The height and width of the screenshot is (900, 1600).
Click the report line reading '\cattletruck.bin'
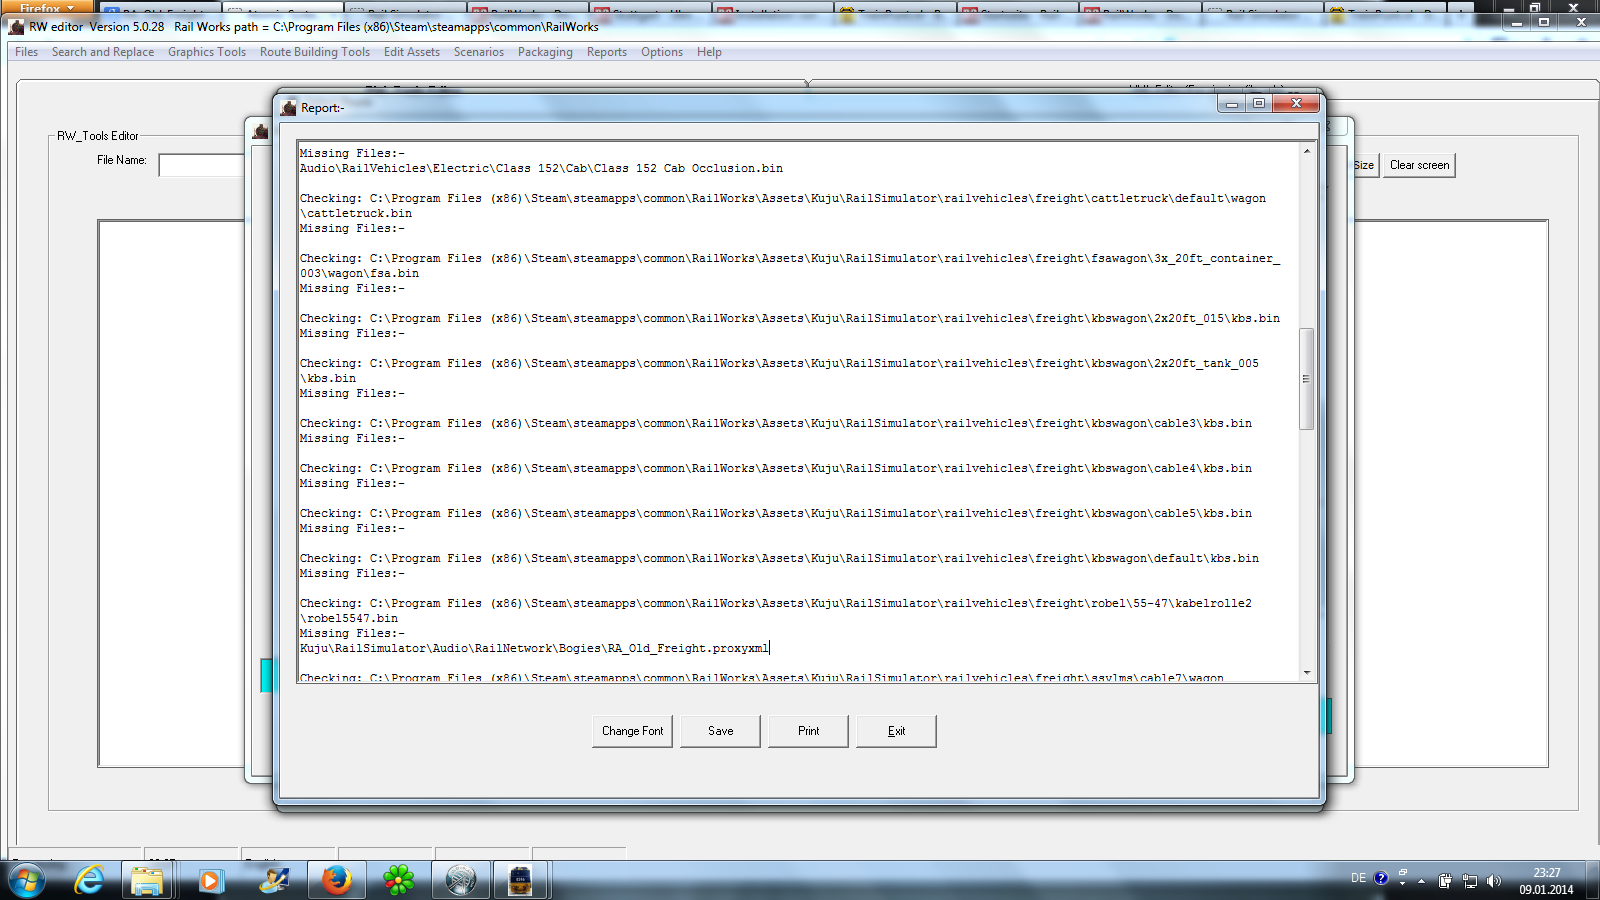(356, 213)
